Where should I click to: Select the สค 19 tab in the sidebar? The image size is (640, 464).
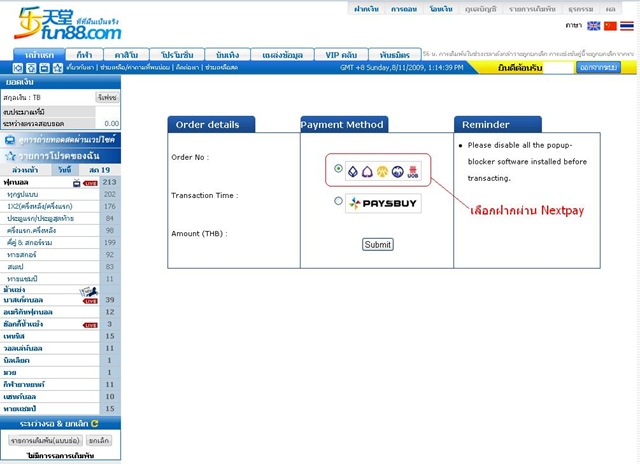click(99, 169)
